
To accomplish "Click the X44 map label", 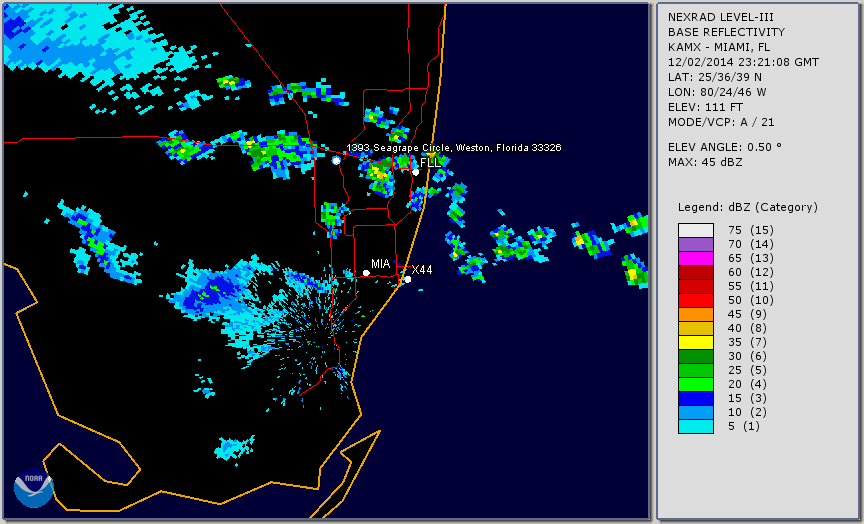I will 422,269.
